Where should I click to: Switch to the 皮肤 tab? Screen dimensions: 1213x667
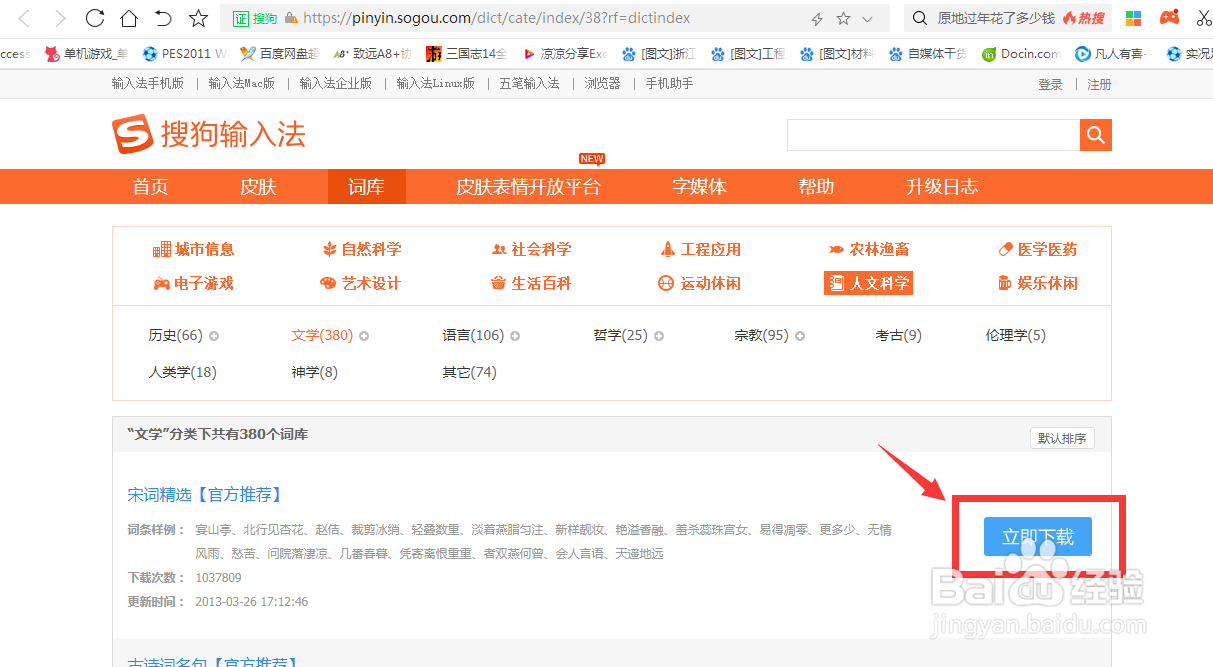(258, 186)
